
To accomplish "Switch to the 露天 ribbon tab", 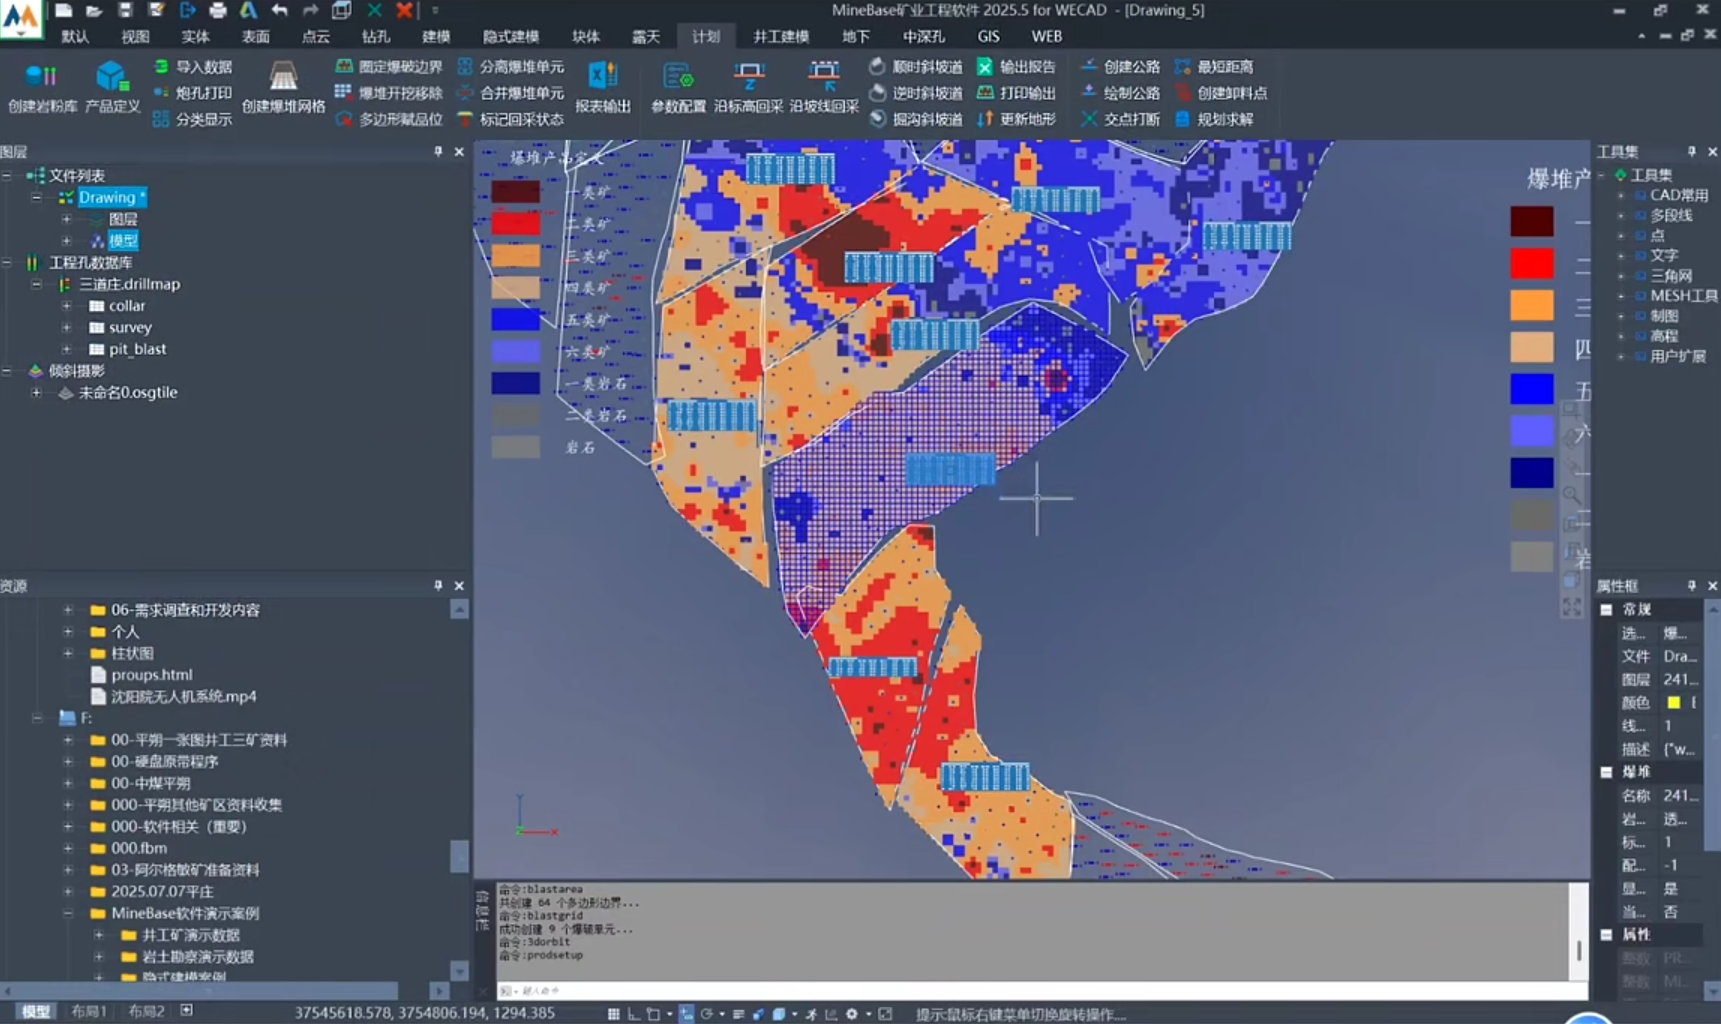I will [x=645, y=37].
